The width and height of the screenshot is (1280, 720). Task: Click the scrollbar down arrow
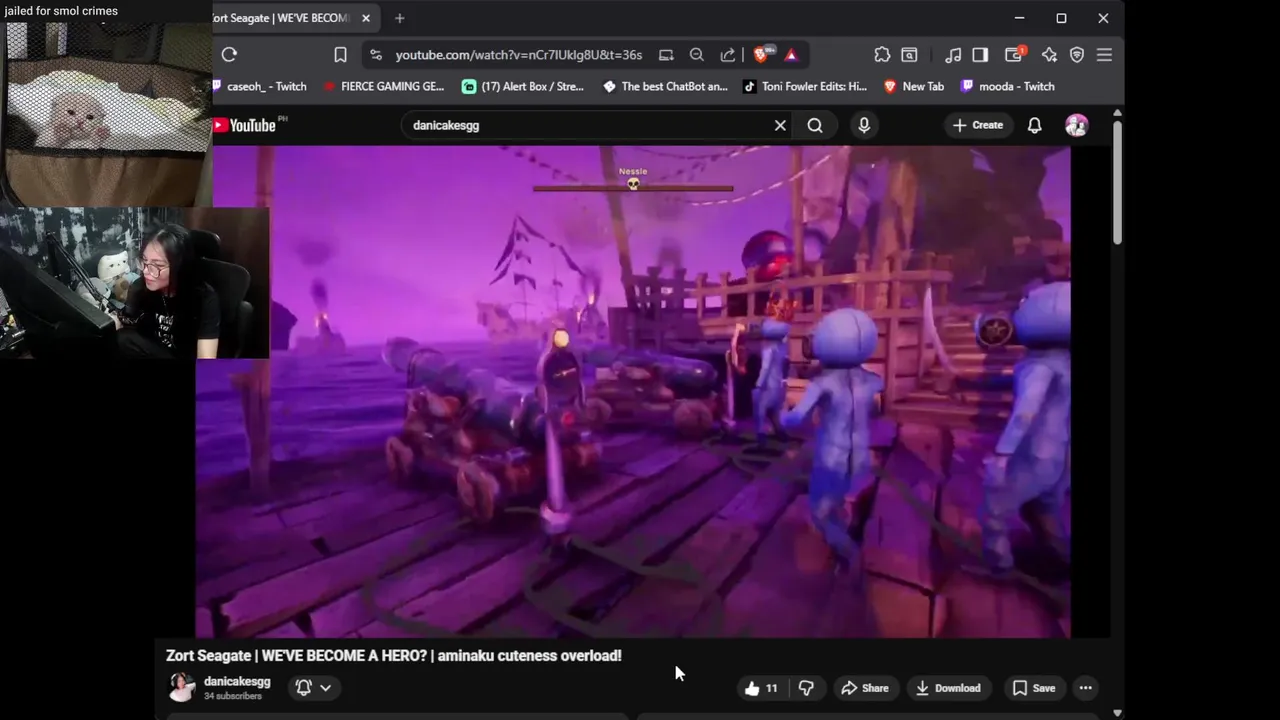(1117, 713)
